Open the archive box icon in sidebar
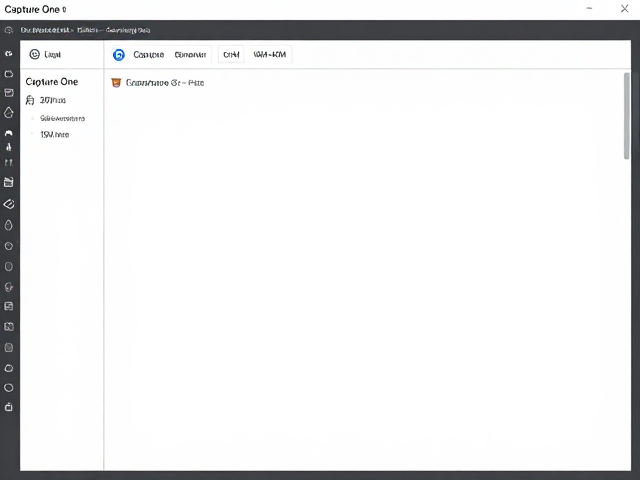This screenshot has height=480, width=640. pyautogui.click(x=9, y=93)
